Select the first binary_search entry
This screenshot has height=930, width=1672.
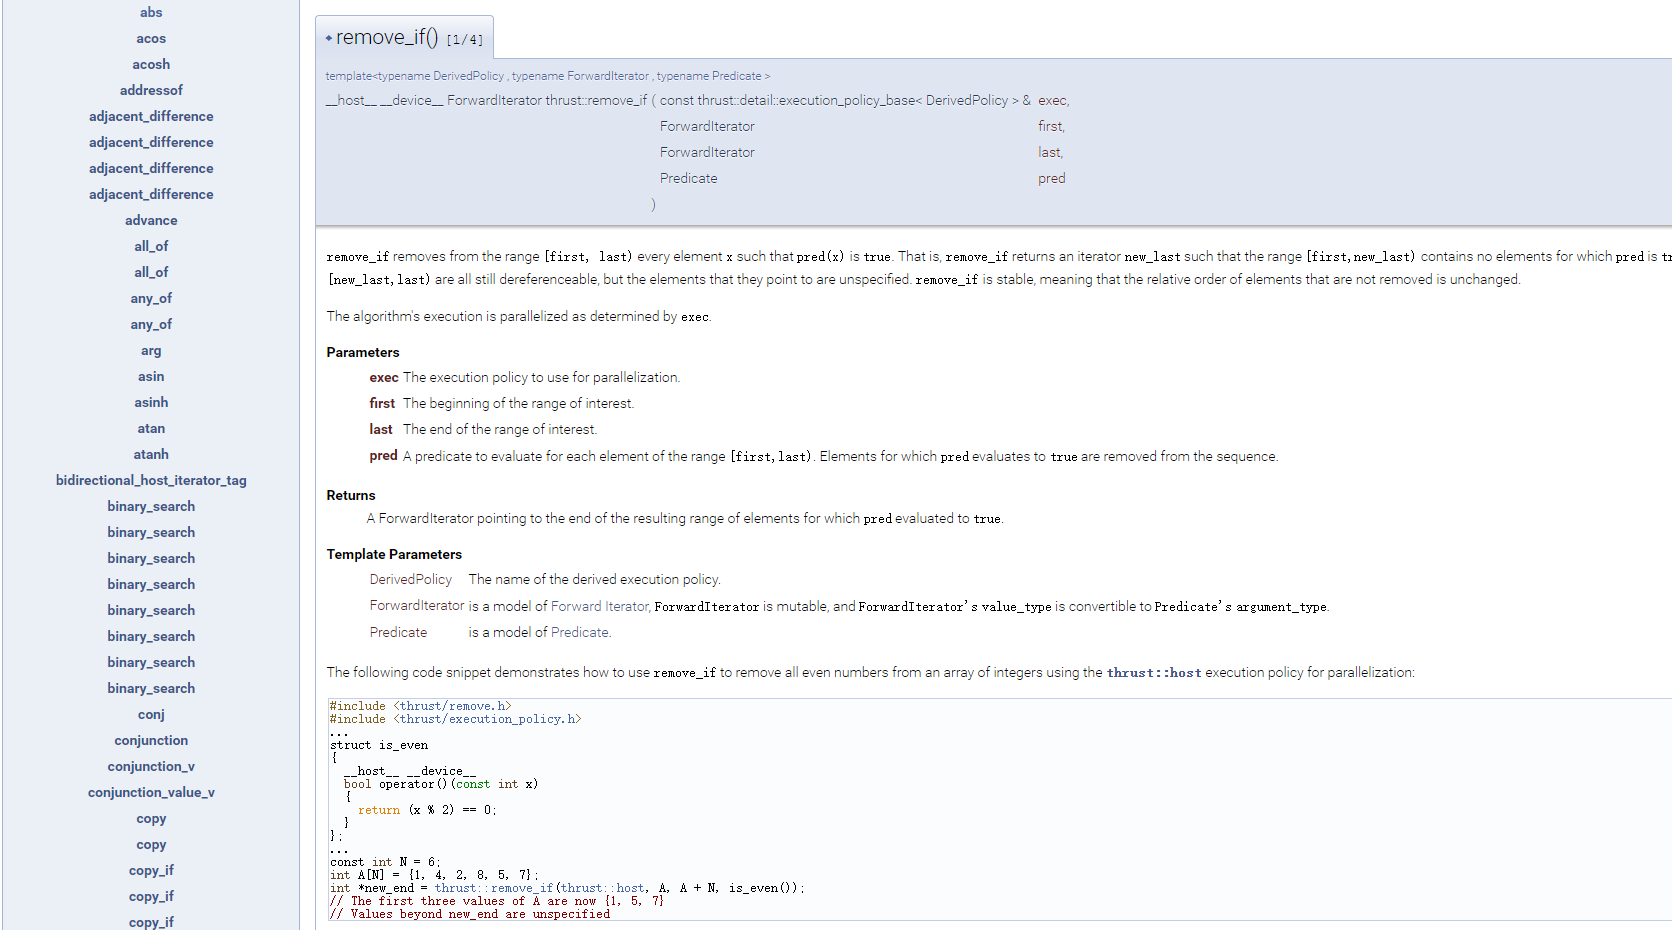[x=151, y=506]
